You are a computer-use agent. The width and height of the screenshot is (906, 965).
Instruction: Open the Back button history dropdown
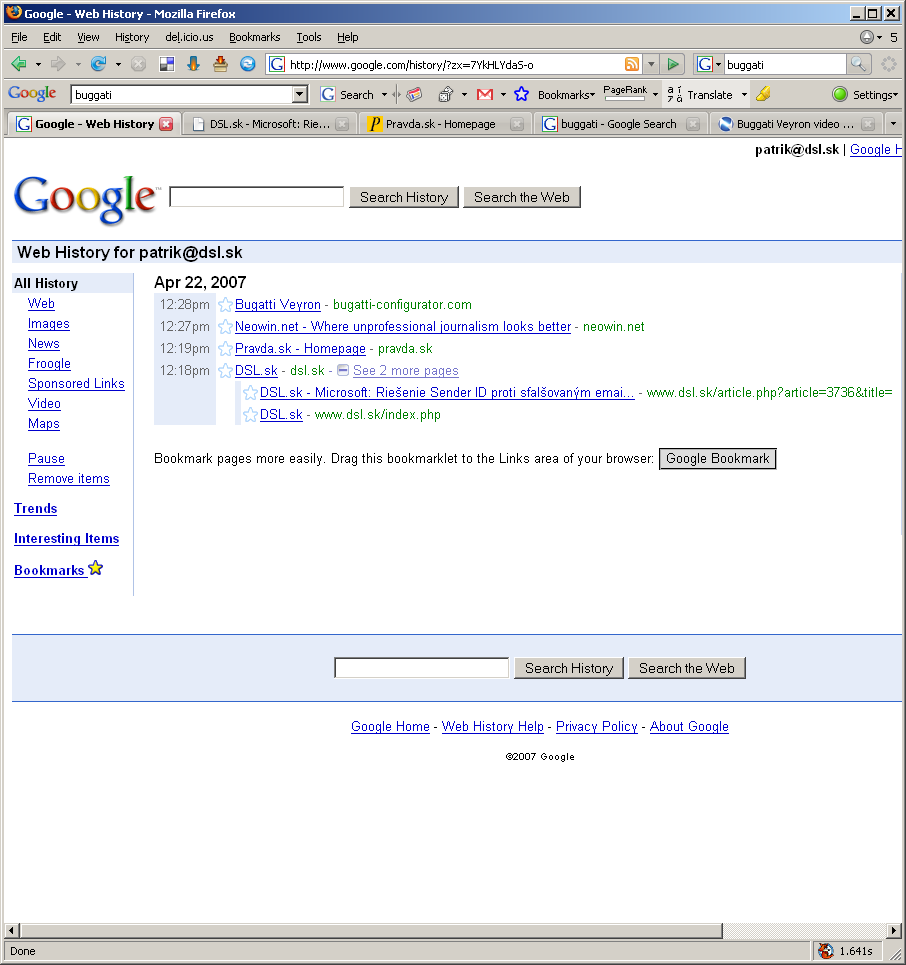[38, 64]
